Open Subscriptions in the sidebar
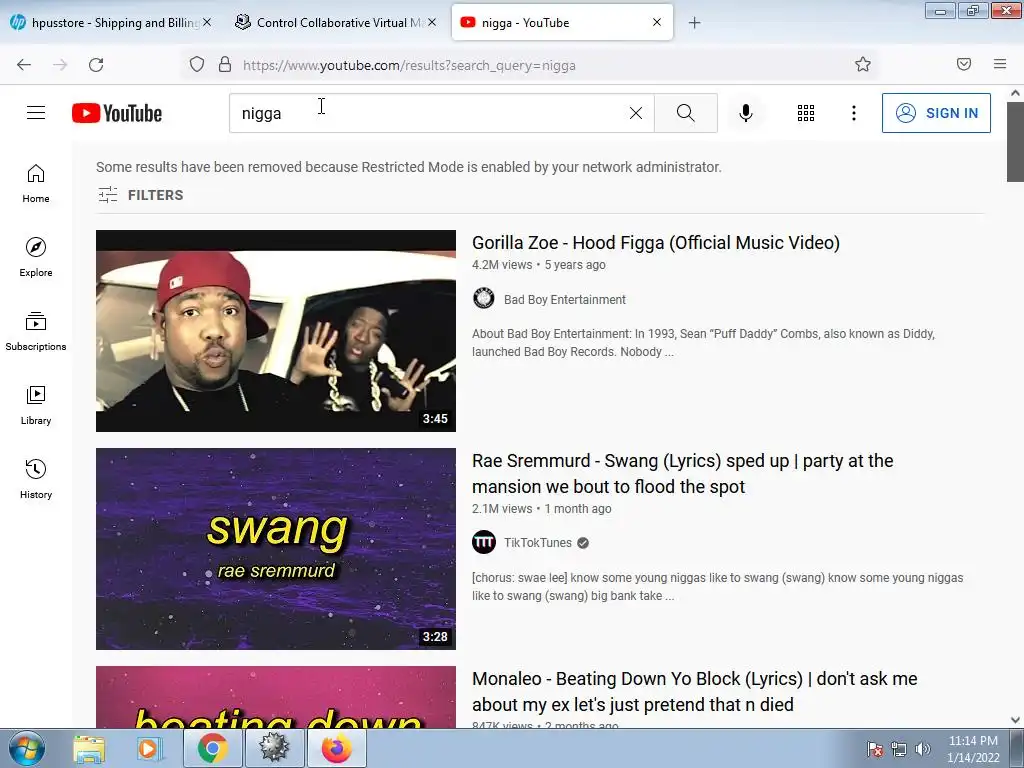The image size is (1024, 768). [x=36, y=331]
